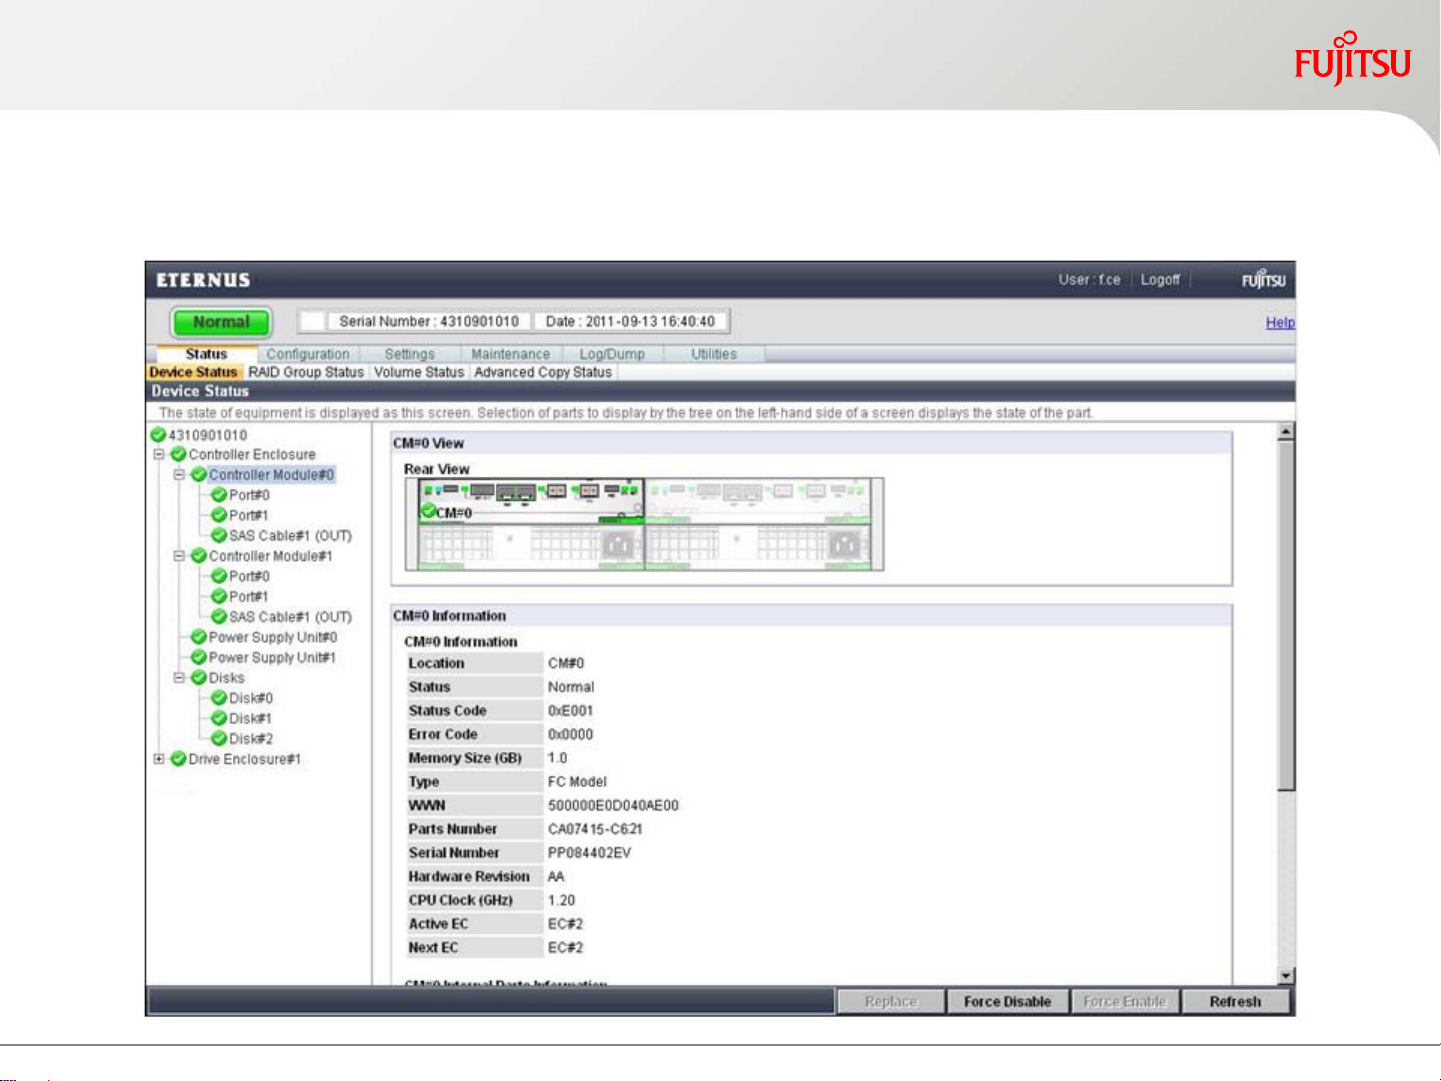Click the CPU Clock value 1.20
The height and width of the screenshot is (1081, 1441).
point(561,900)
